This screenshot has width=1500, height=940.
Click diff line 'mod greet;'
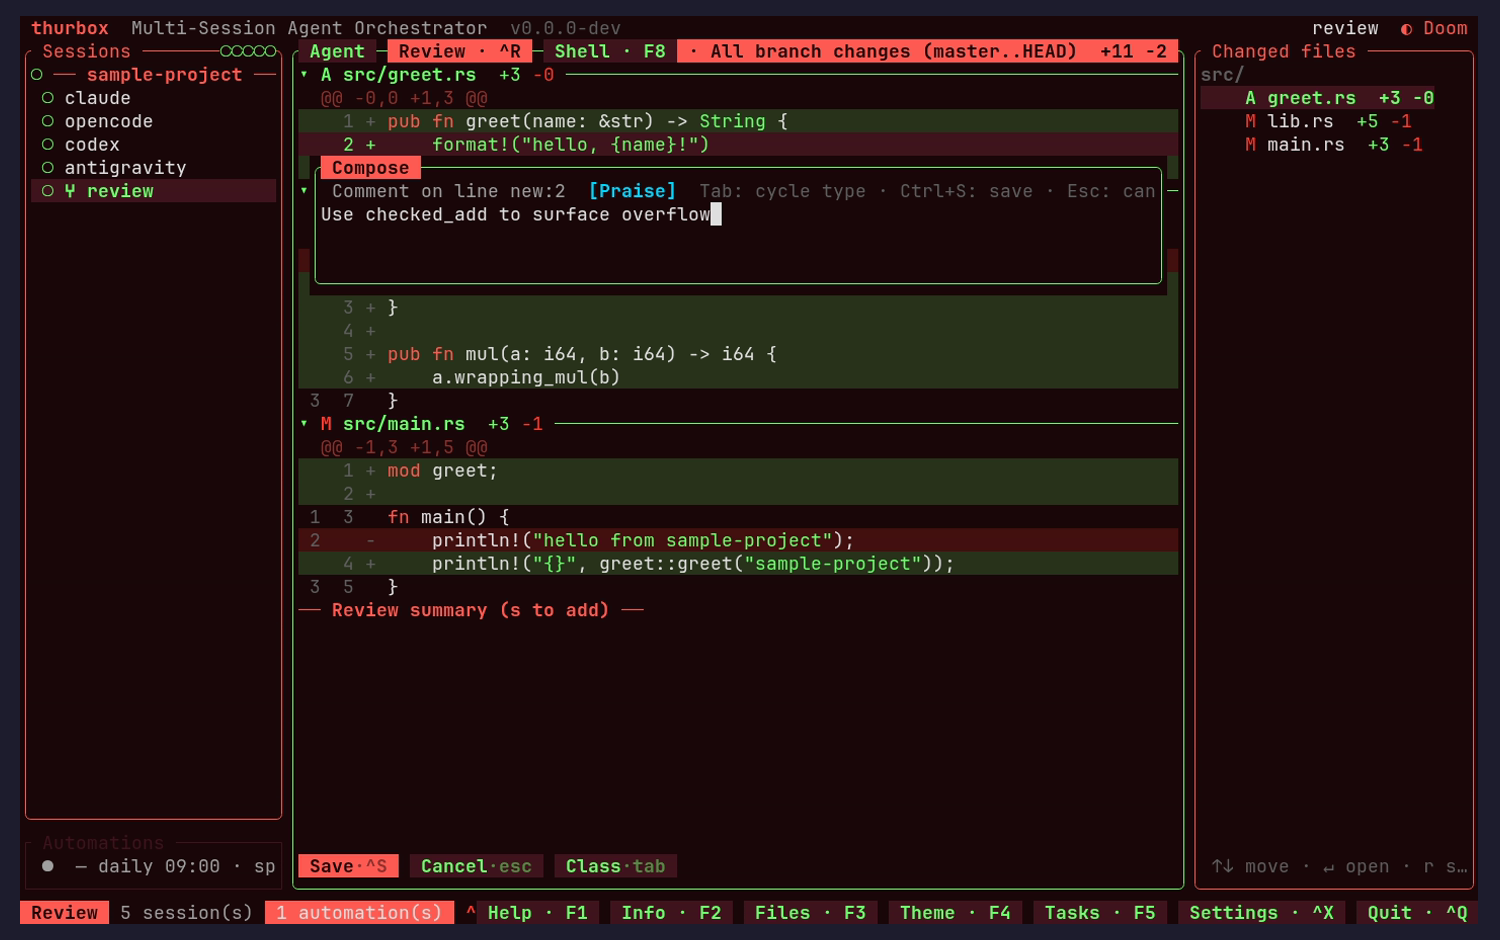tap(738, 470)
